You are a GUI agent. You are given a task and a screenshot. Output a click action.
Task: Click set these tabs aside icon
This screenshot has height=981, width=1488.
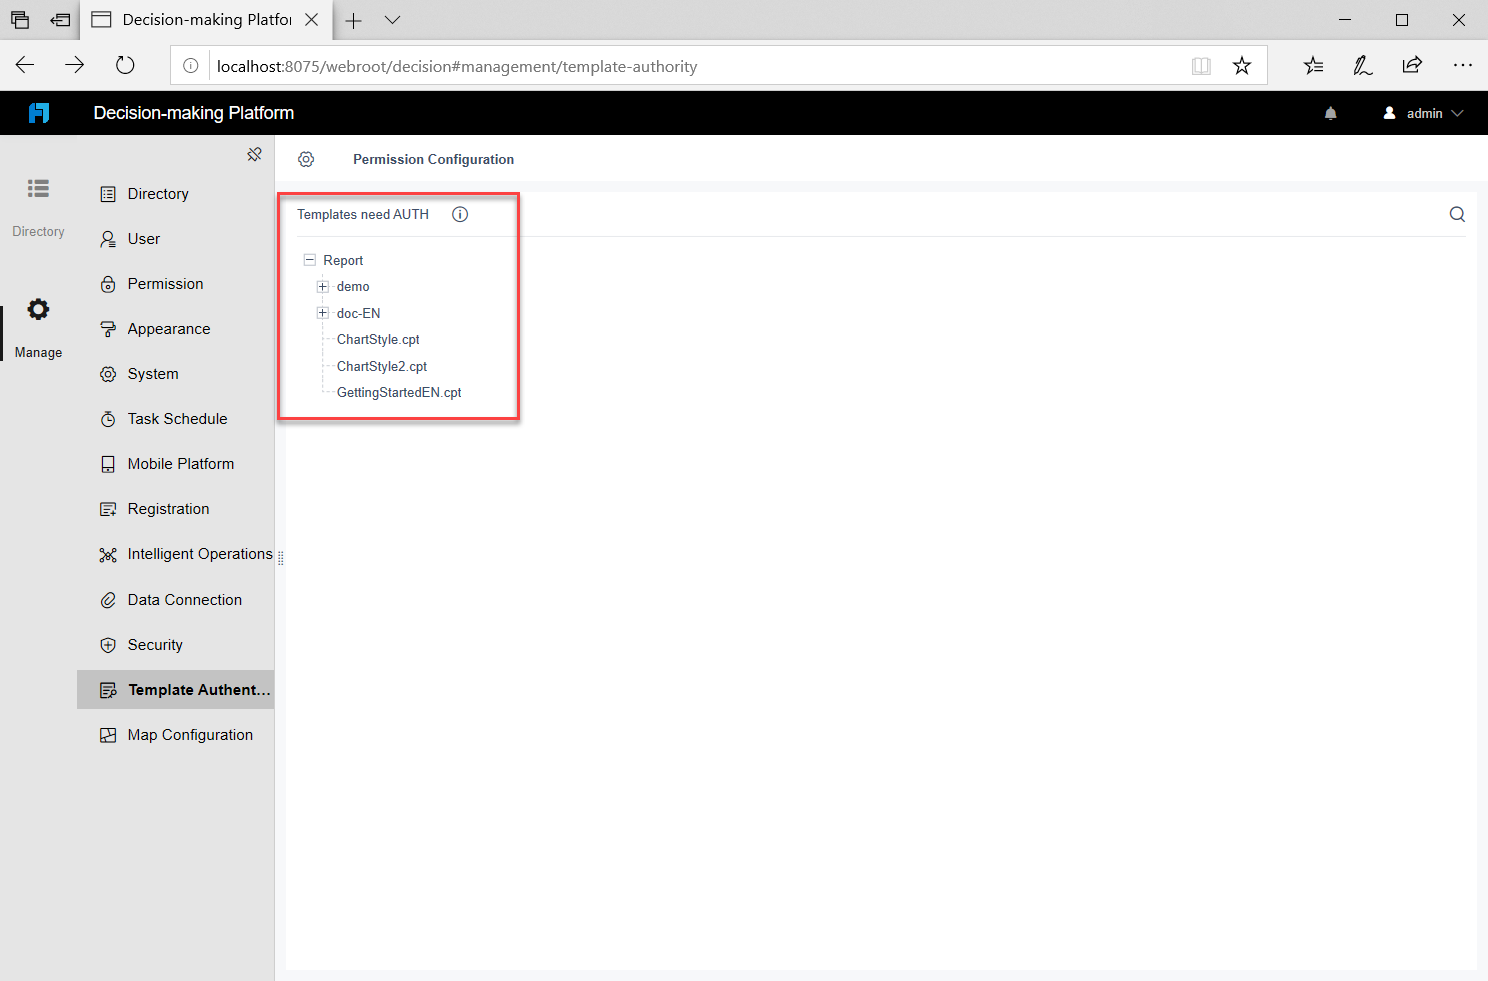[x=61, y=20]
